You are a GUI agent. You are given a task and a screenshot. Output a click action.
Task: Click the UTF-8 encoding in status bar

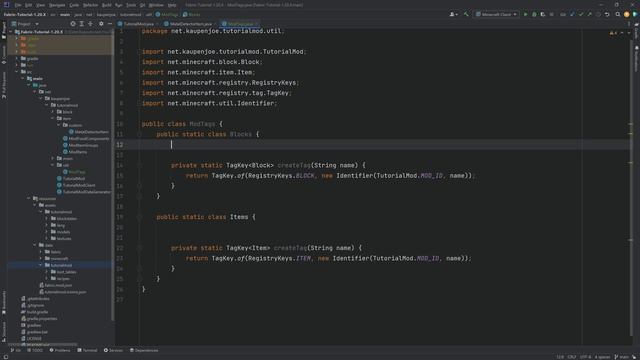point(585,357)
